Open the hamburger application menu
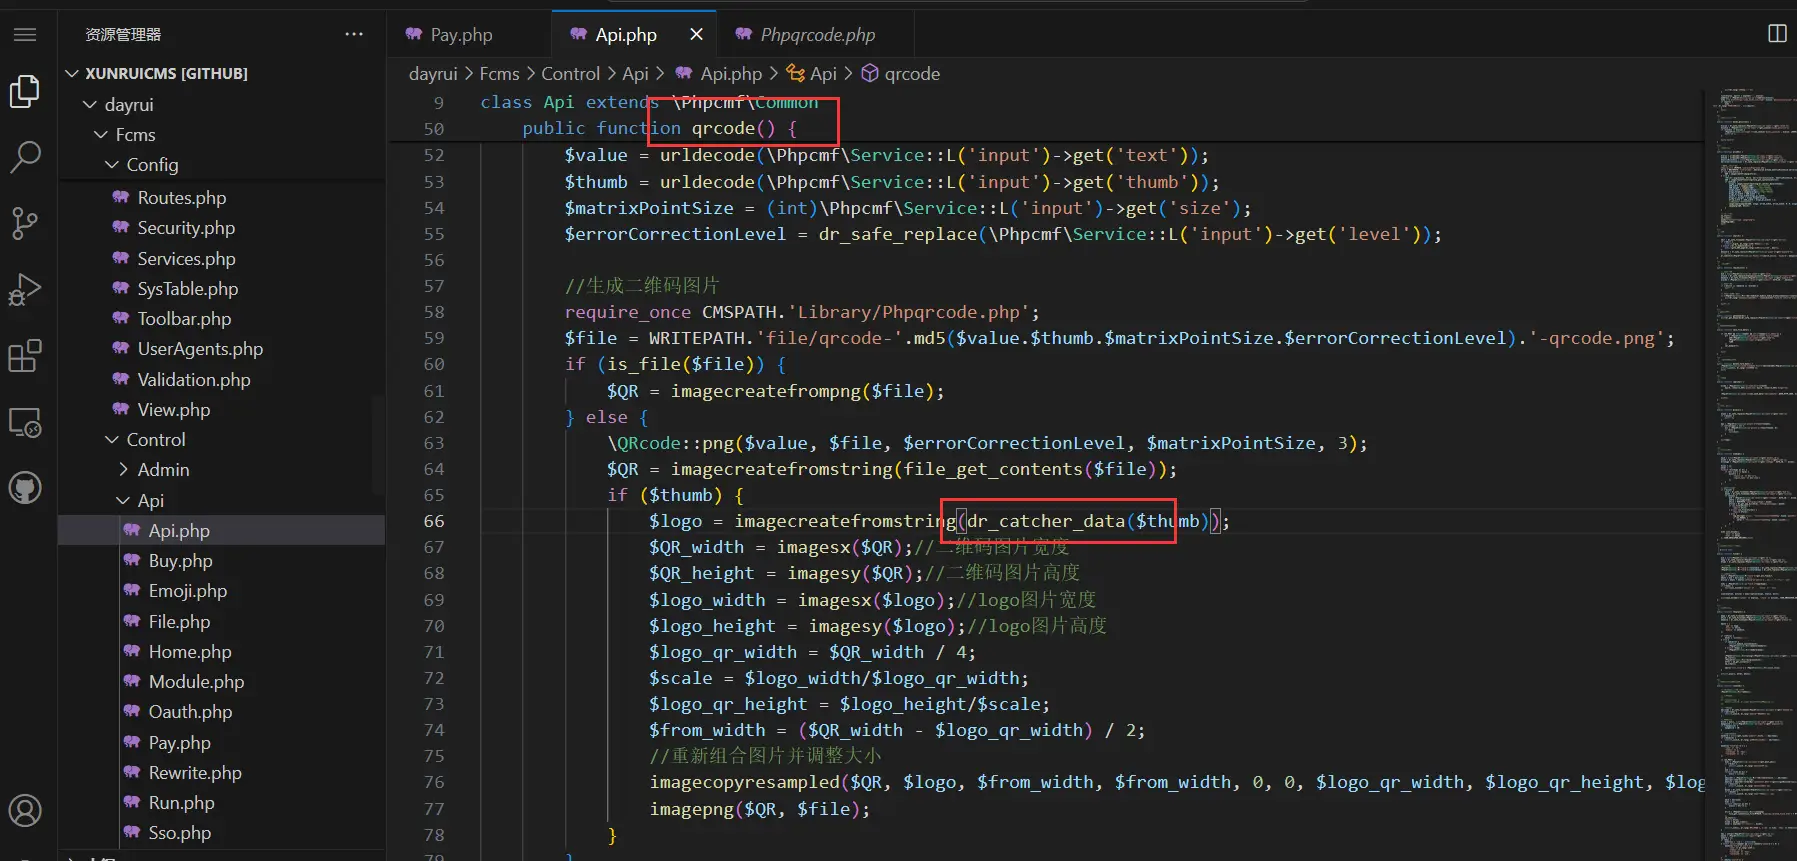Image resolution: width=1797 pixels, height=861 pixels. (x=25, y=35)
